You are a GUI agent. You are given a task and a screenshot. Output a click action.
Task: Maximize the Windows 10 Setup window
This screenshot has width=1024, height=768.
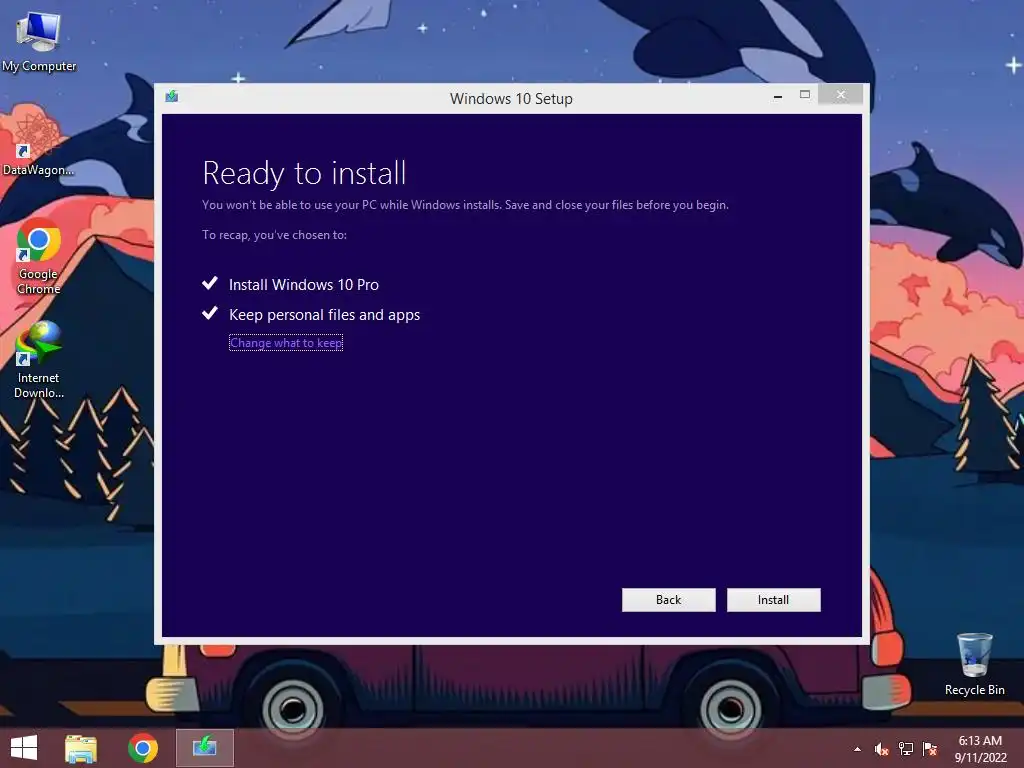click(x=805, y=95)
